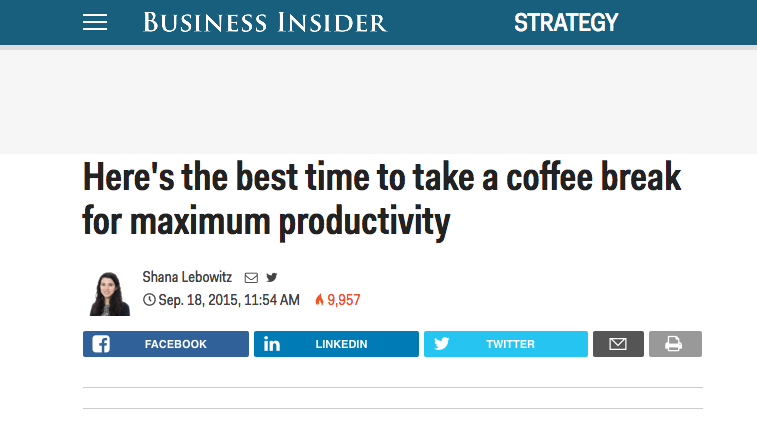Screen dimensions: 757x447
Task: Open the author's profile photo
Action: tap(110, 293)
